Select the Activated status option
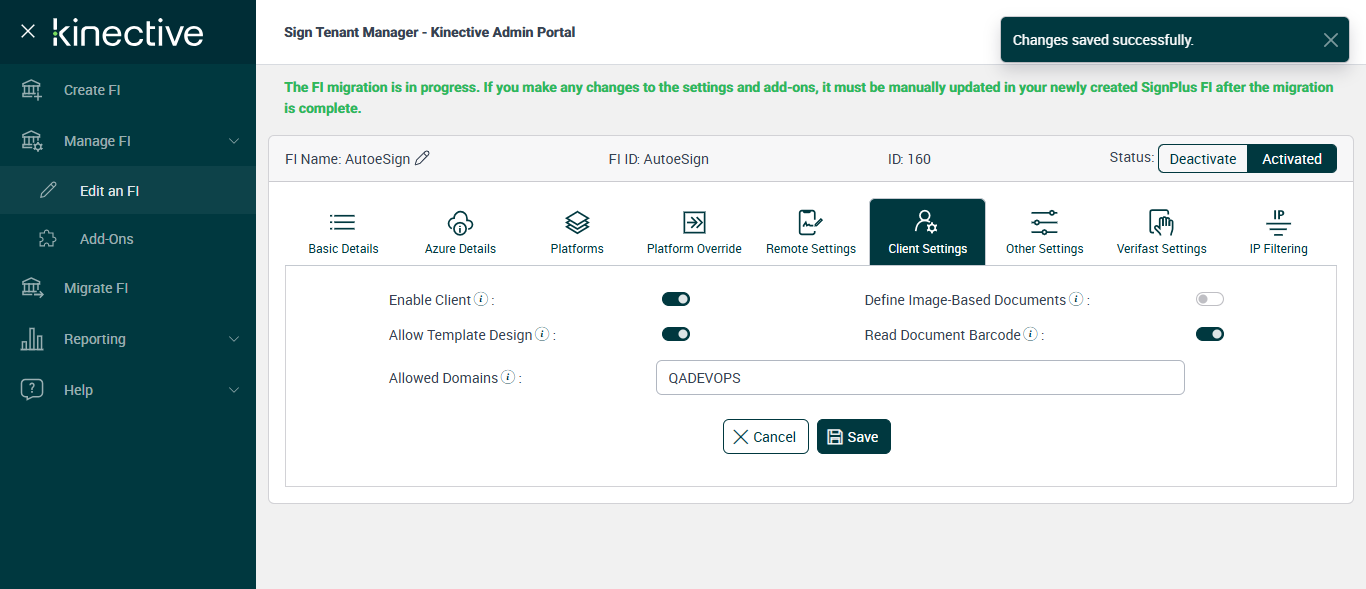Viewport: 1366px width, 589px height. pos(1292,159)
